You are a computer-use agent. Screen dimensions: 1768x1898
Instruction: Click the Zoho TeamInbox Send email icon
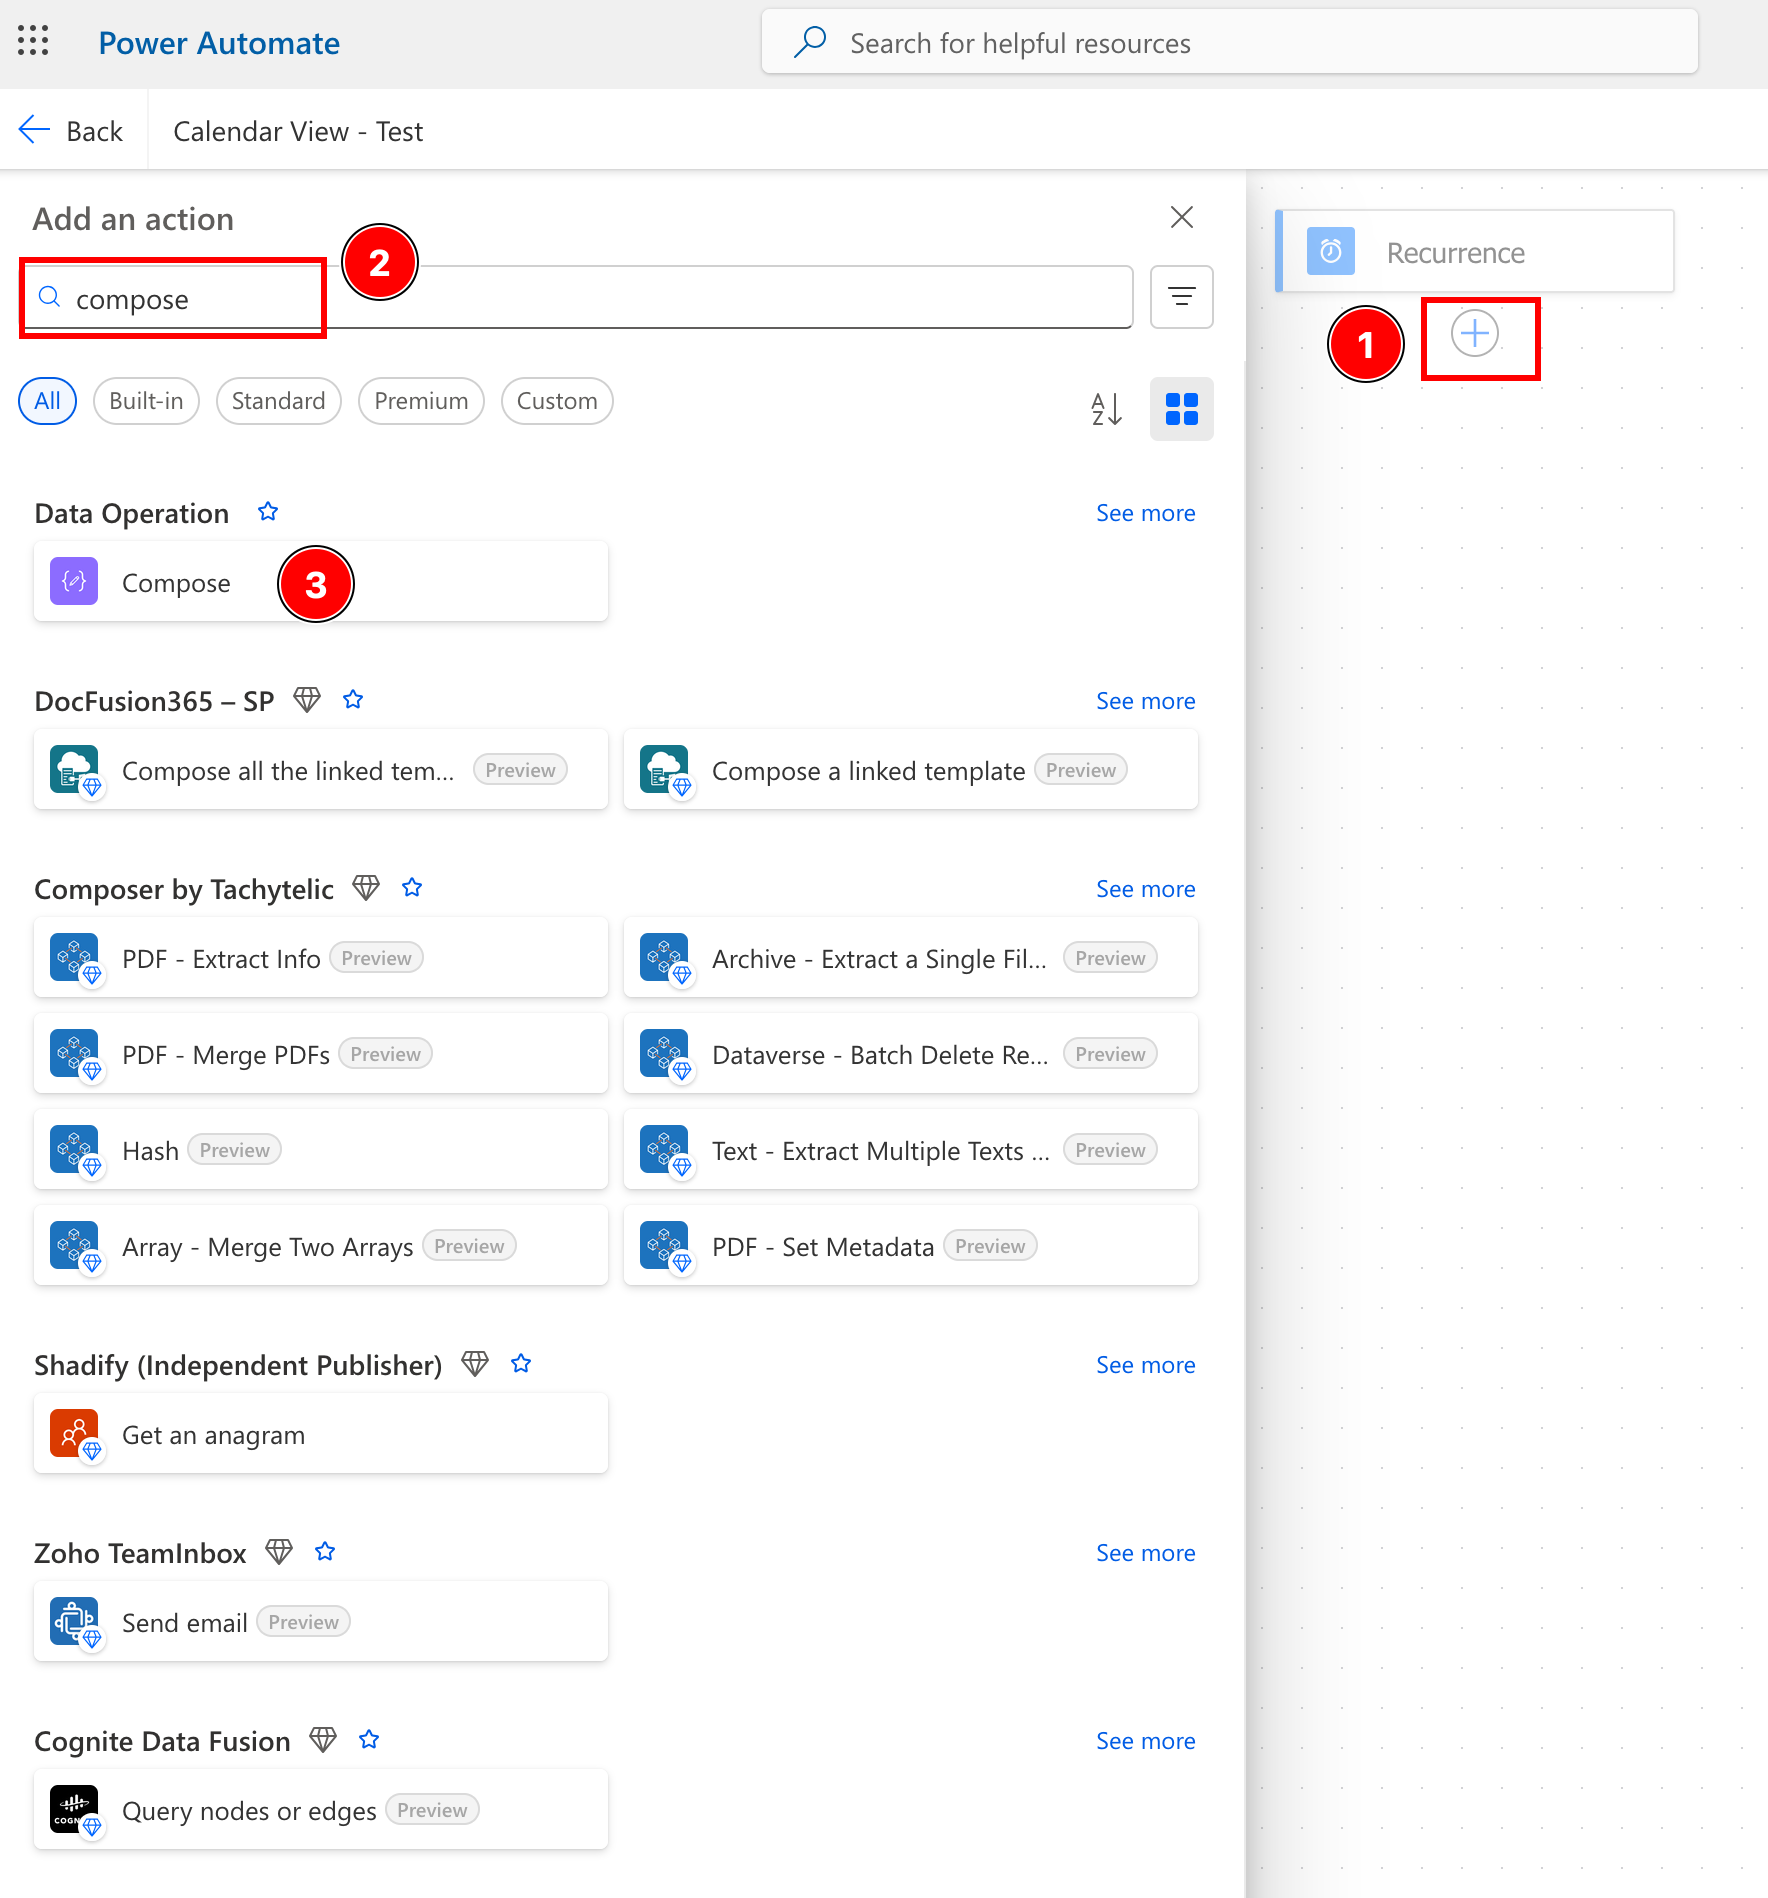pyautogui.click(x=74, y=1621)
